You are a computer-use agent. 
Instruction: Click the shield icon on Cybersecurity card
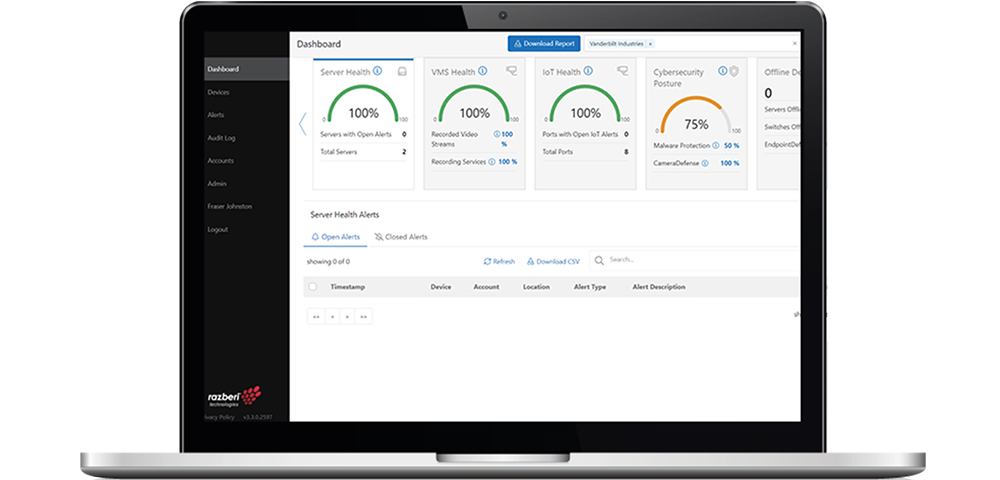(734, 71)
